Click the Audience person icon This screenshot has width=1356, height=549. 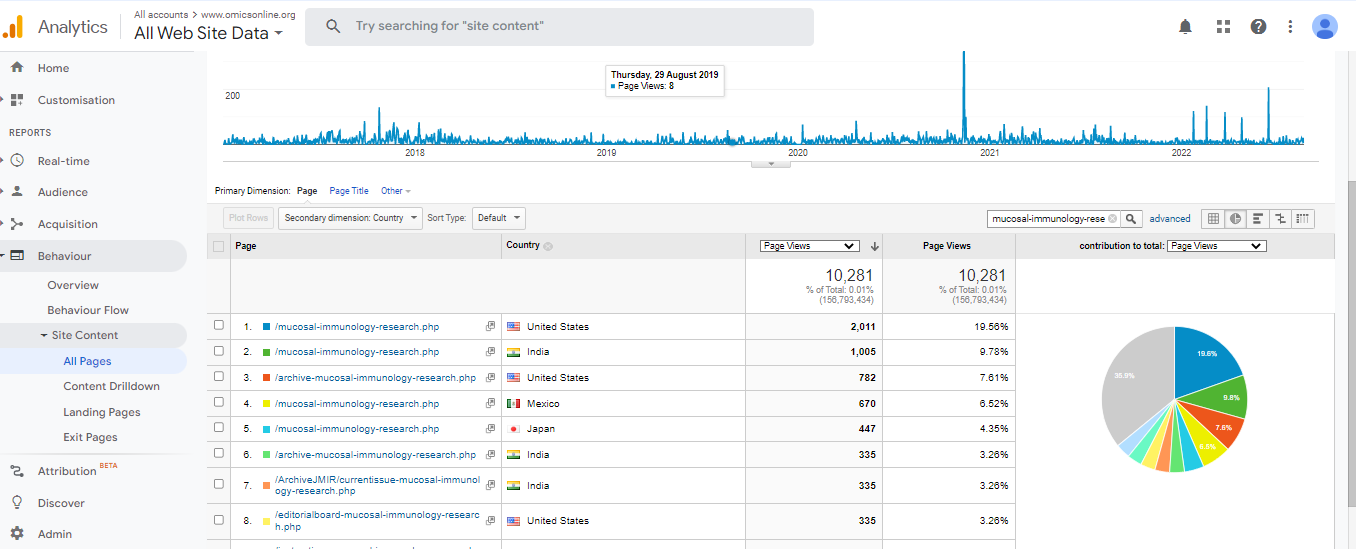coord(17,192)
